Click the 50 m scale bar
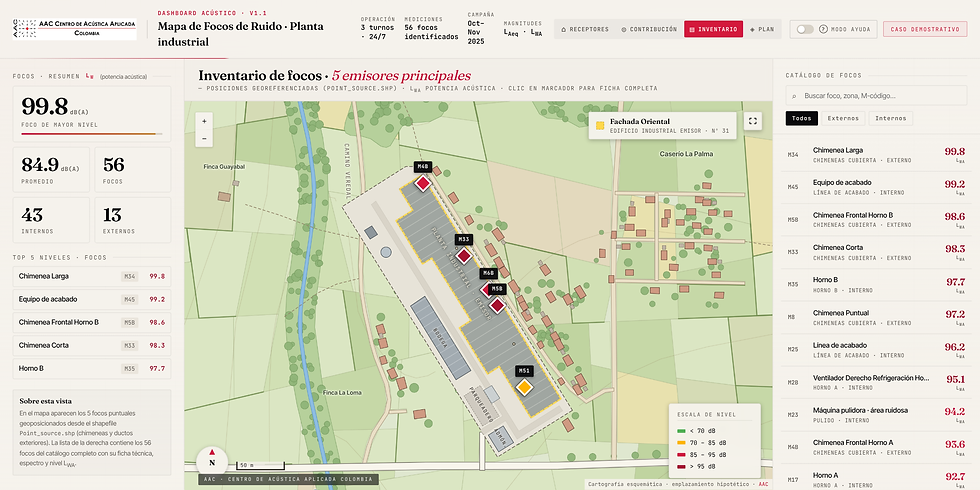This screenshot has width=980, height=490. [261, 466]
